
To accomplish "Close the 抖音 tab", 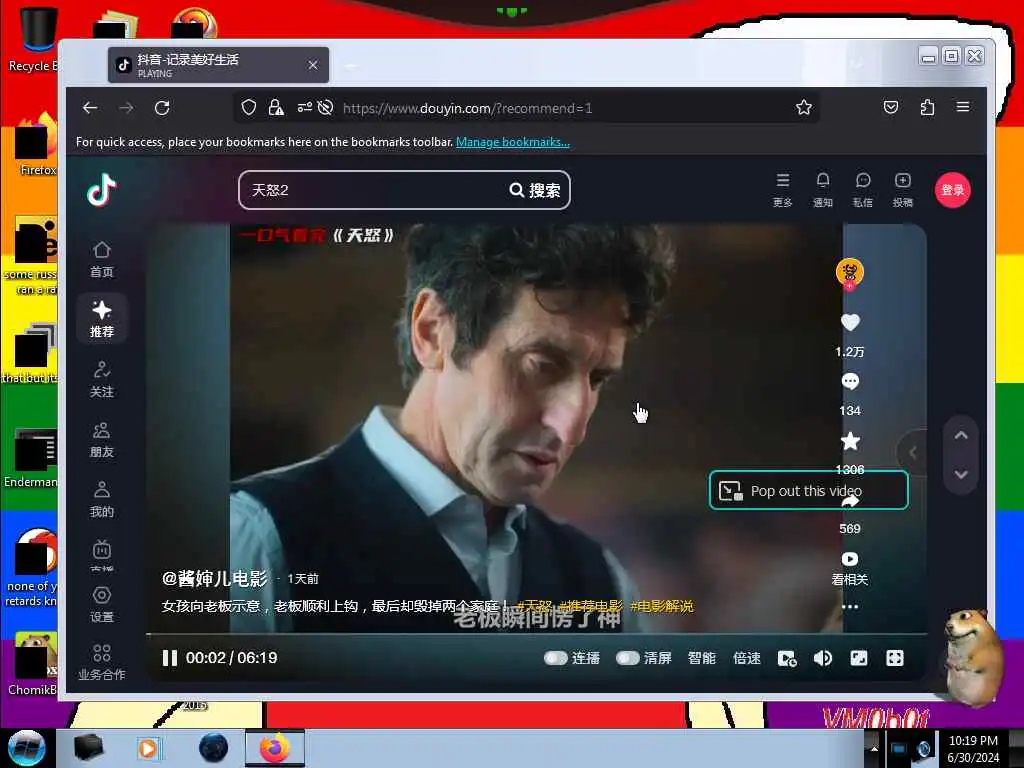I will tap(313, 65).
